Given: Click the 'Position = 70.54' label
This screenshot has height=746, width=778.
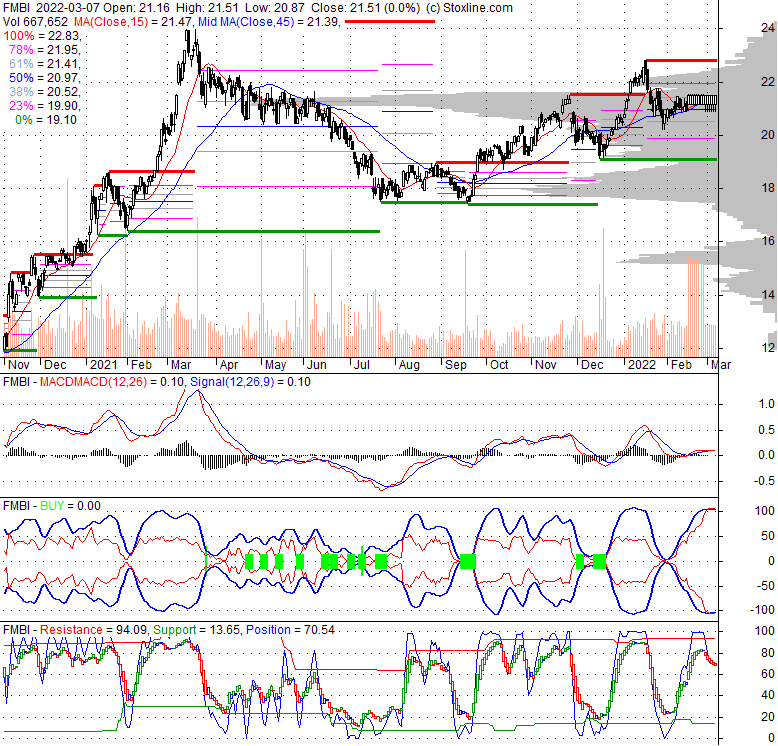Looking at the screenshot, I should pyautogui.click(x=290, y=630).
